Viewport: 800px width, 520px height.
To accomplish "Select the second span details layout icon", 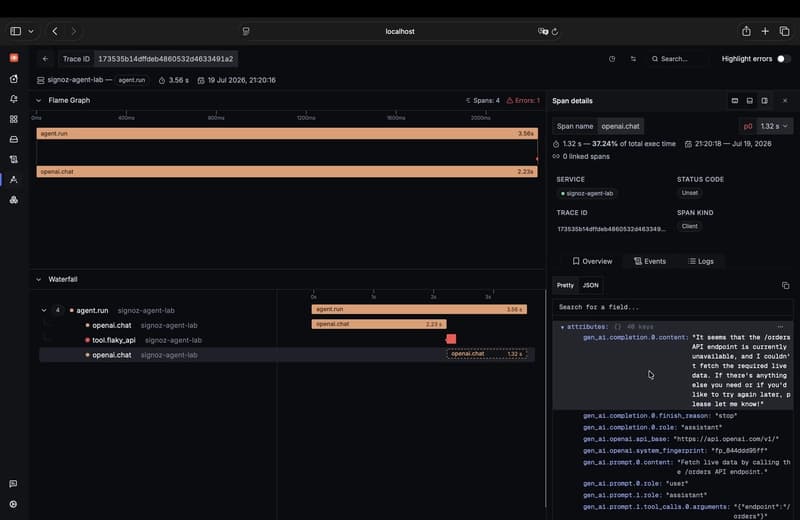I will click(x=749, y=101).
